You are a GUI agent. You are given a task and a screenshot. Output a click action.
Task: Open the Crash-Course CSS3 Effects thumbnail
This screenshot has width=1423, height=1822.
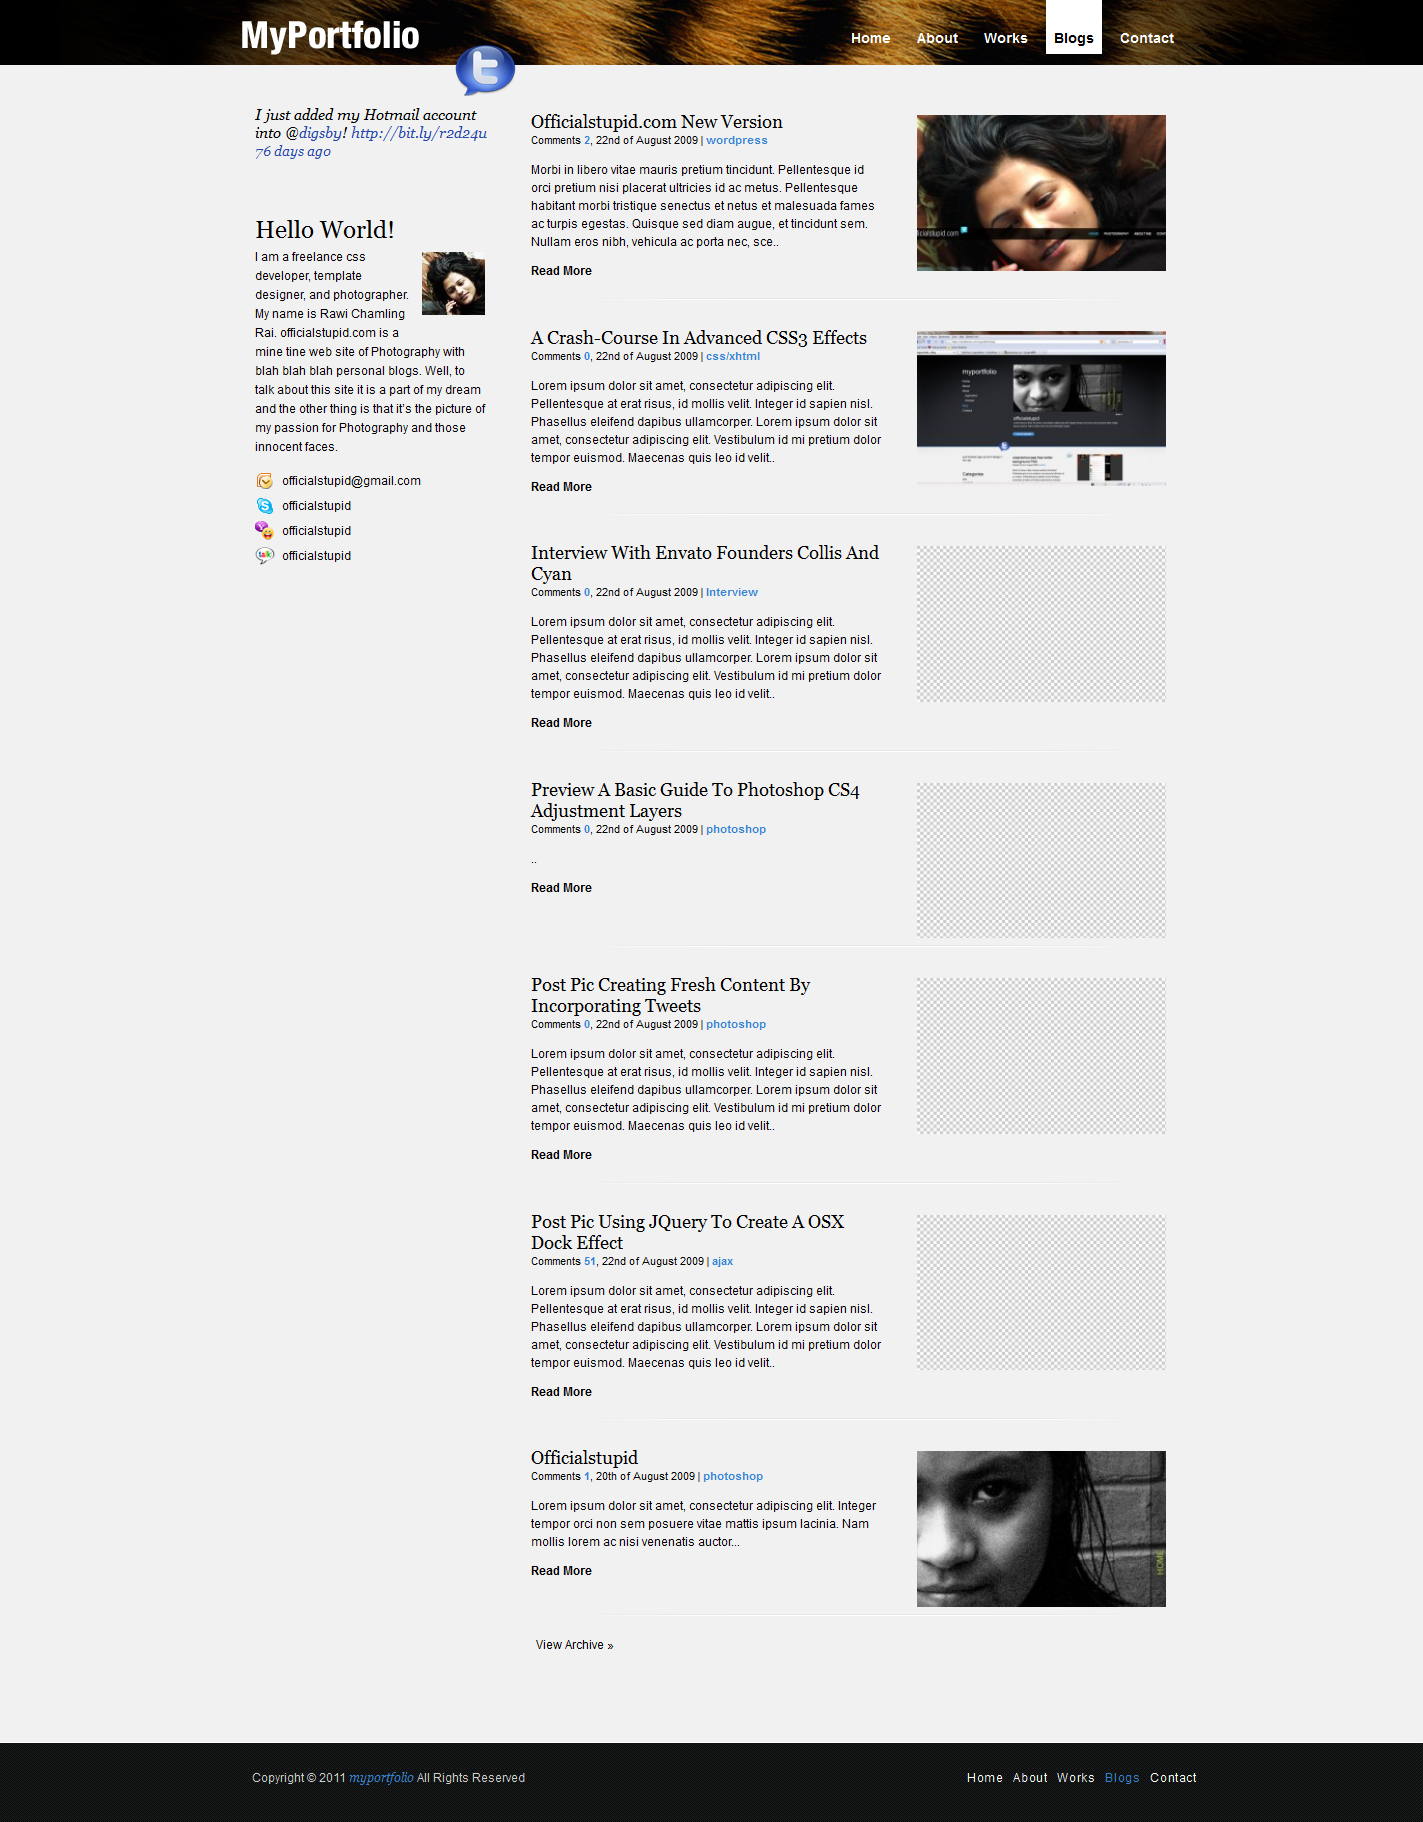[1041, 409]
